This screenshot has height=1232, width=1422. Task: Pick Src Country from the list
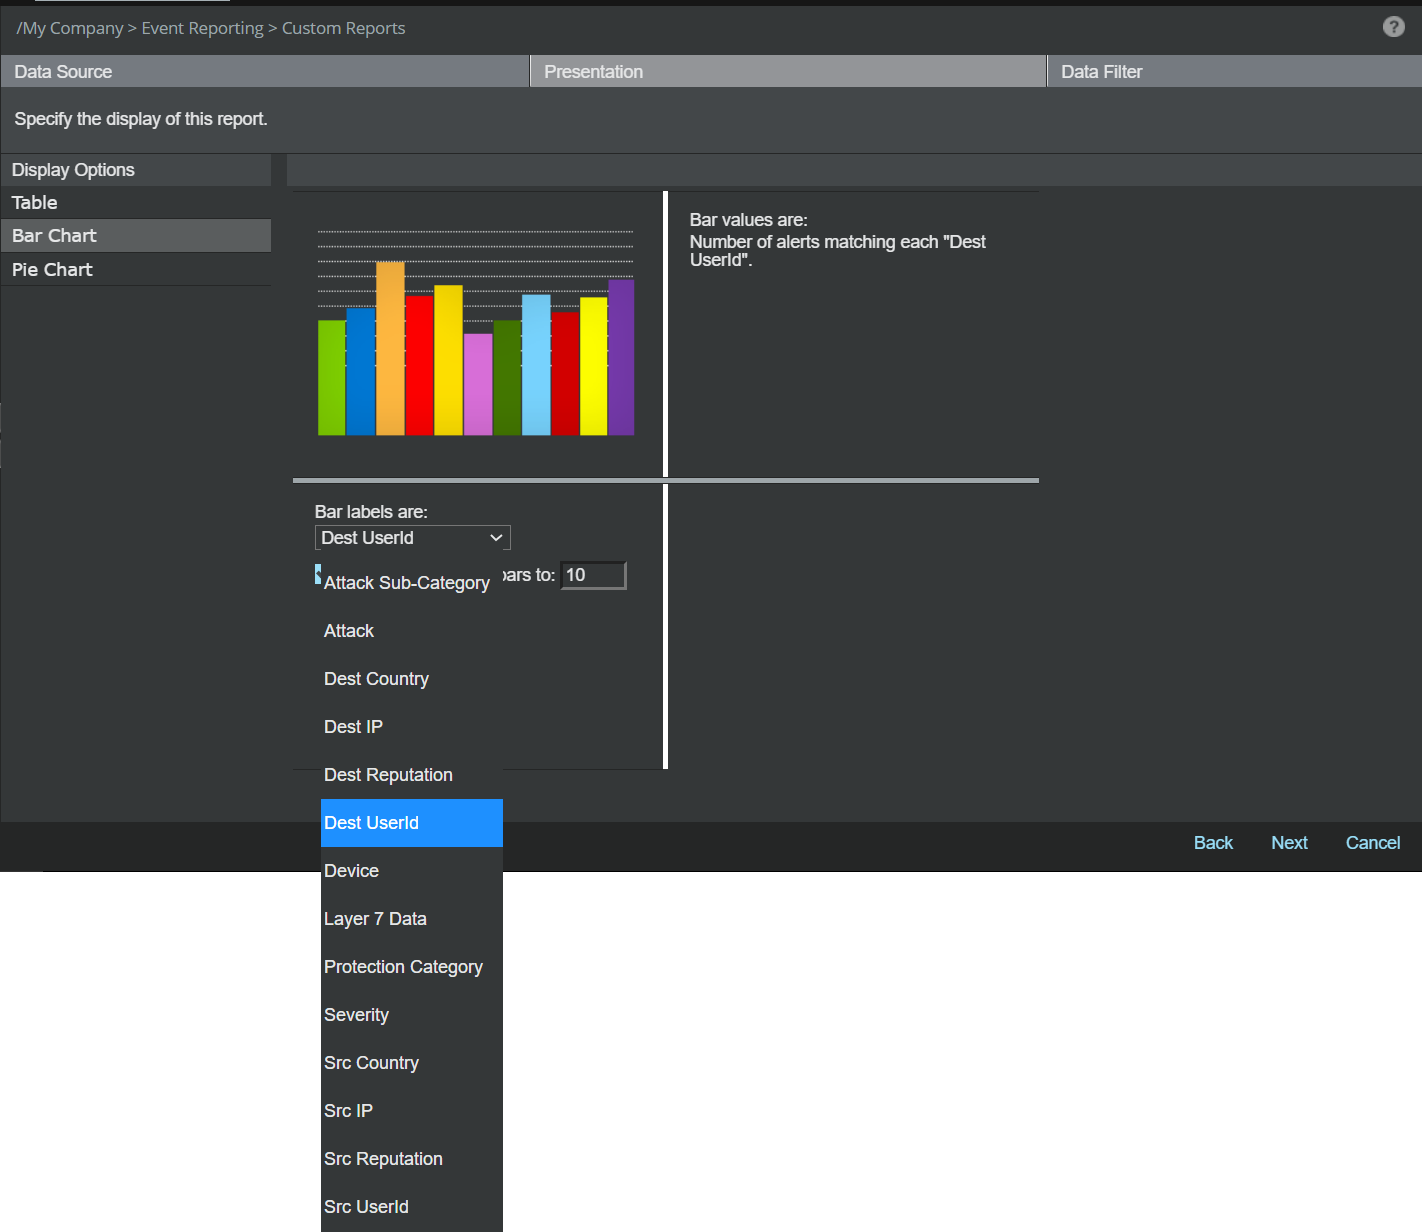pos(411,1063)
